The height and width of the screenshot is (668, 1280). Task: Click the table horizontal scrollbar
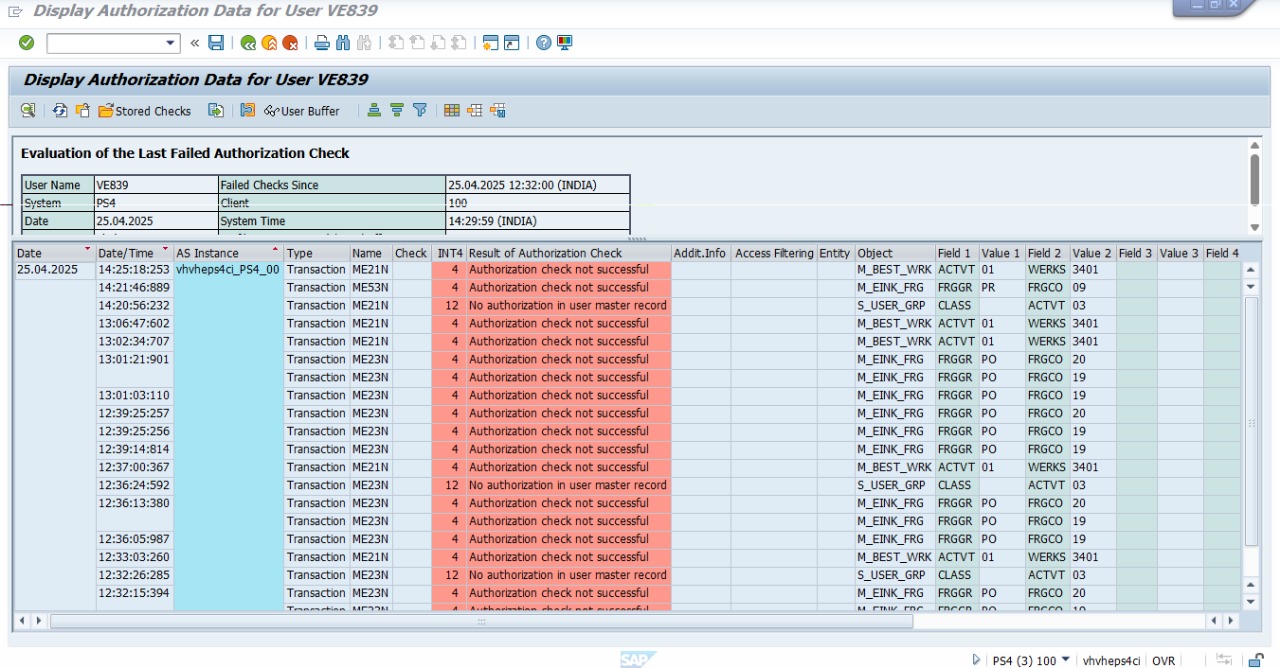coord(480,621)
